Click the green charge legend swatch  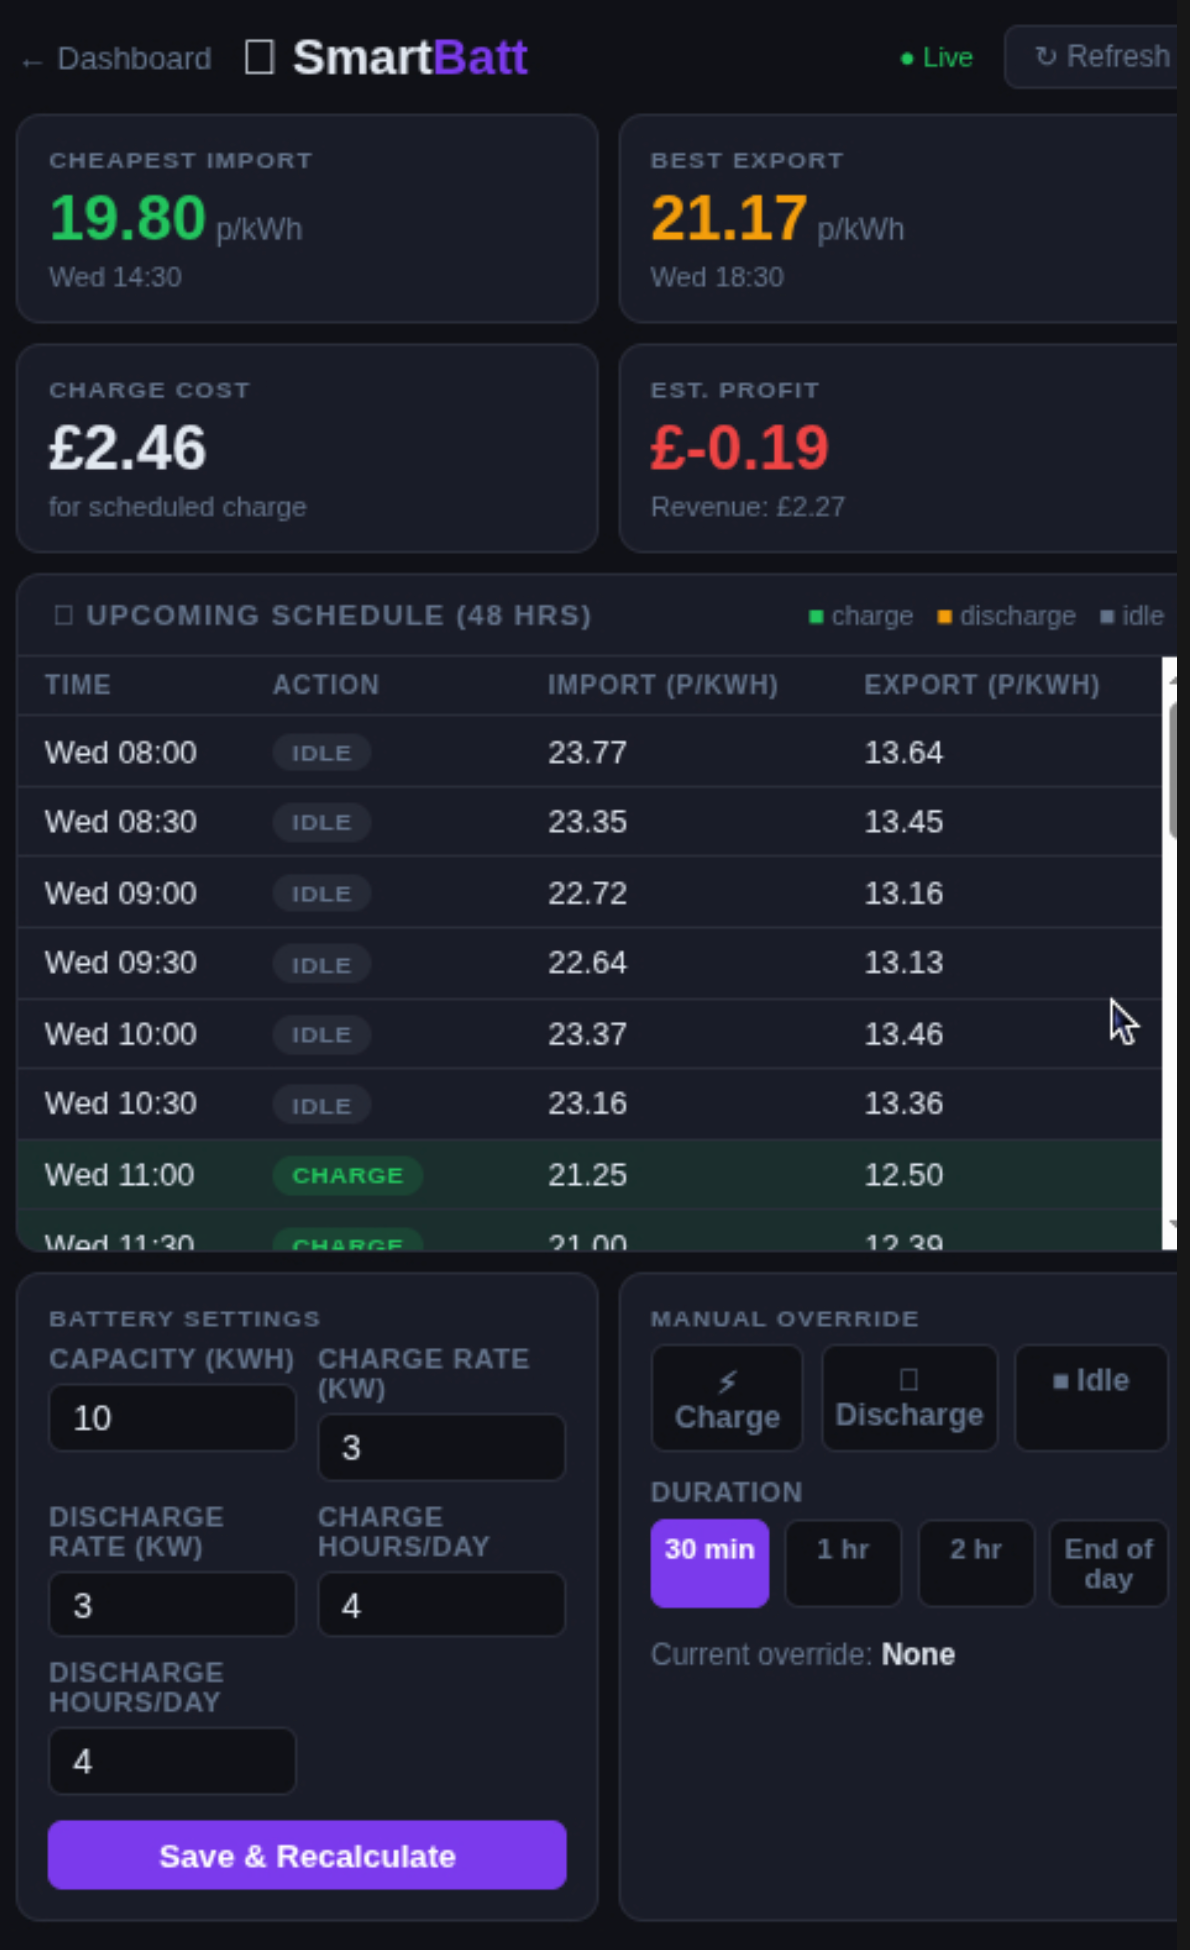click(816, 616)
